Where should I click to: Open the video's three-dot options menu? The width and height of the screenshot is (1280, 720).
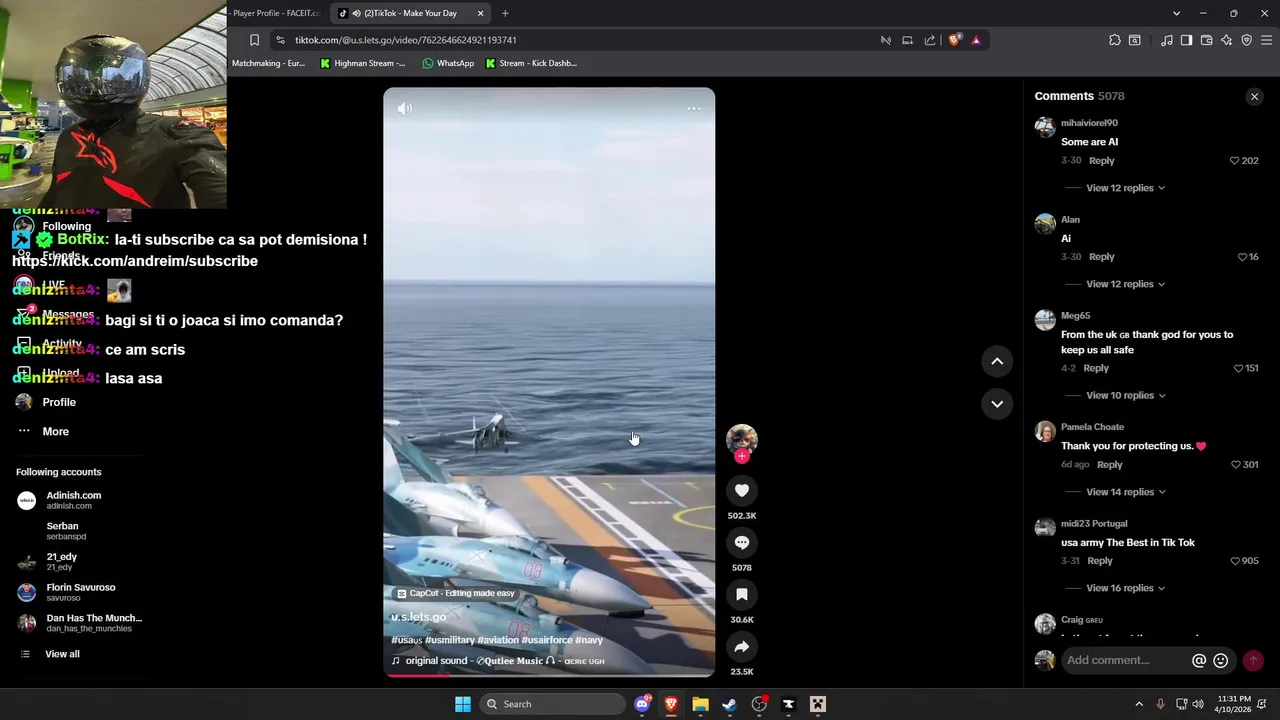693,108
